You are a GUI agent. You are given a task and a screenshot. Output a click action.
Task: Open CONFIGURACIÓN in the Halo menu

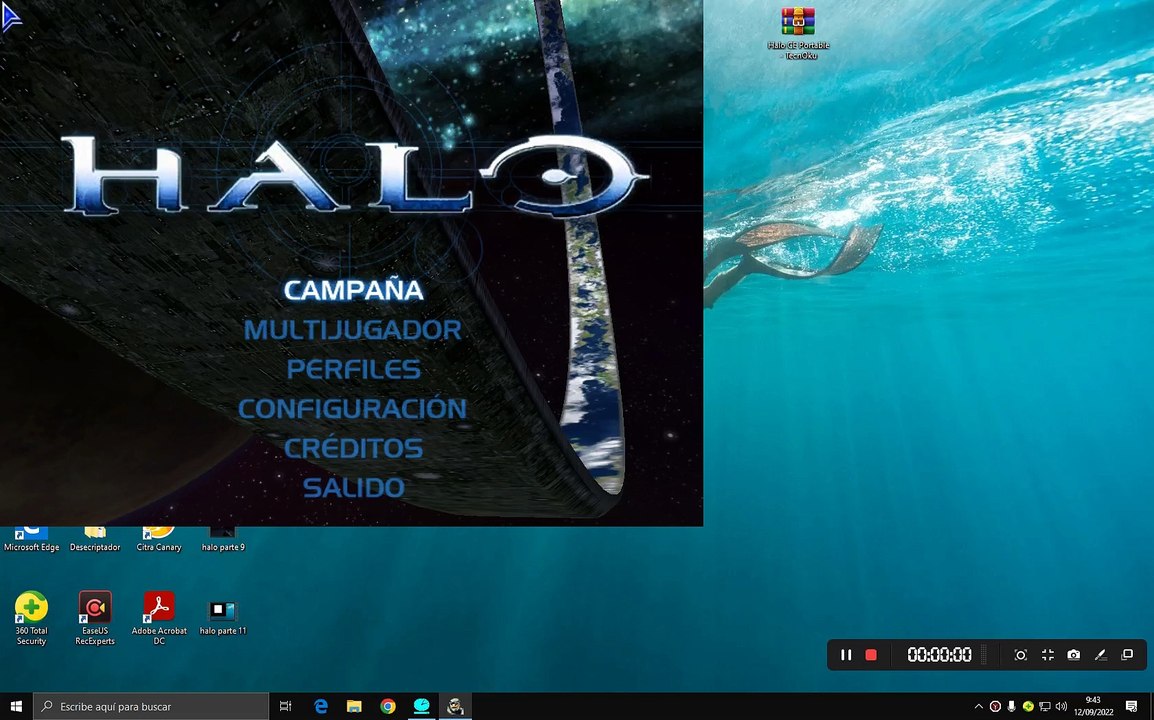pyautogui.click(x=353, y=409)
